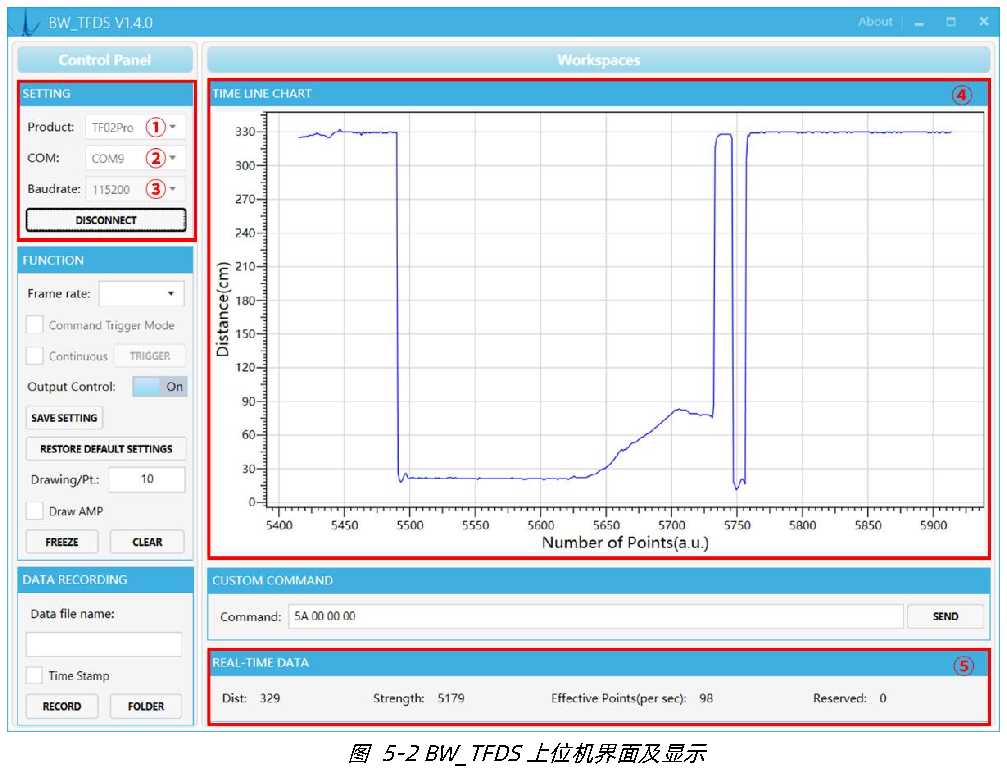The height and width of the screenshot is (773, 1007).
Task: Click the Effective Points value 98
Action: pos(706,698)
